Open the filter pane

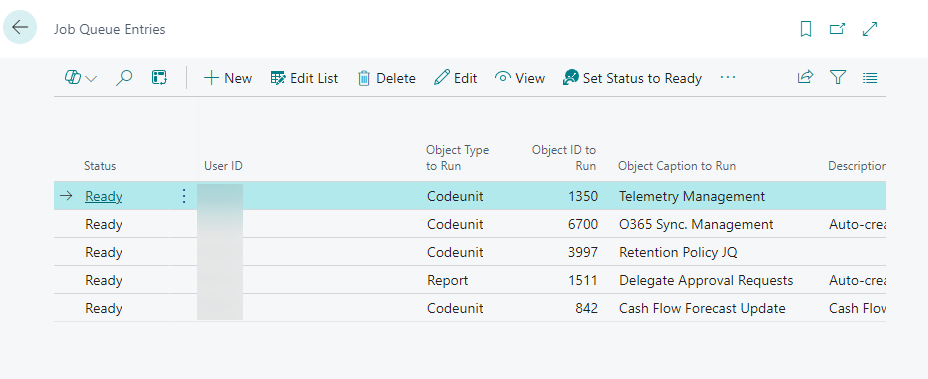(x=837, y=77)
